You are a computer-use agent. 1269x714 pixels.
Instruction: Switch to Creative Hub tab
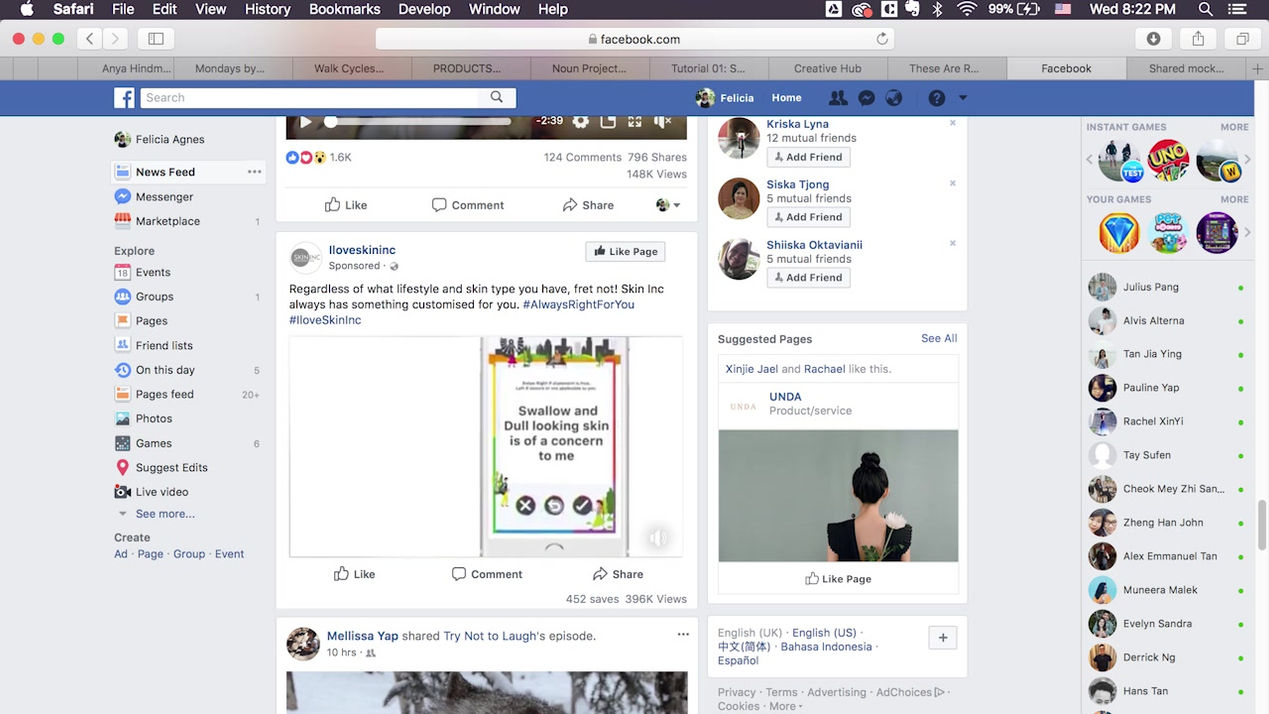pyautogui.click(x=827, y=69)
